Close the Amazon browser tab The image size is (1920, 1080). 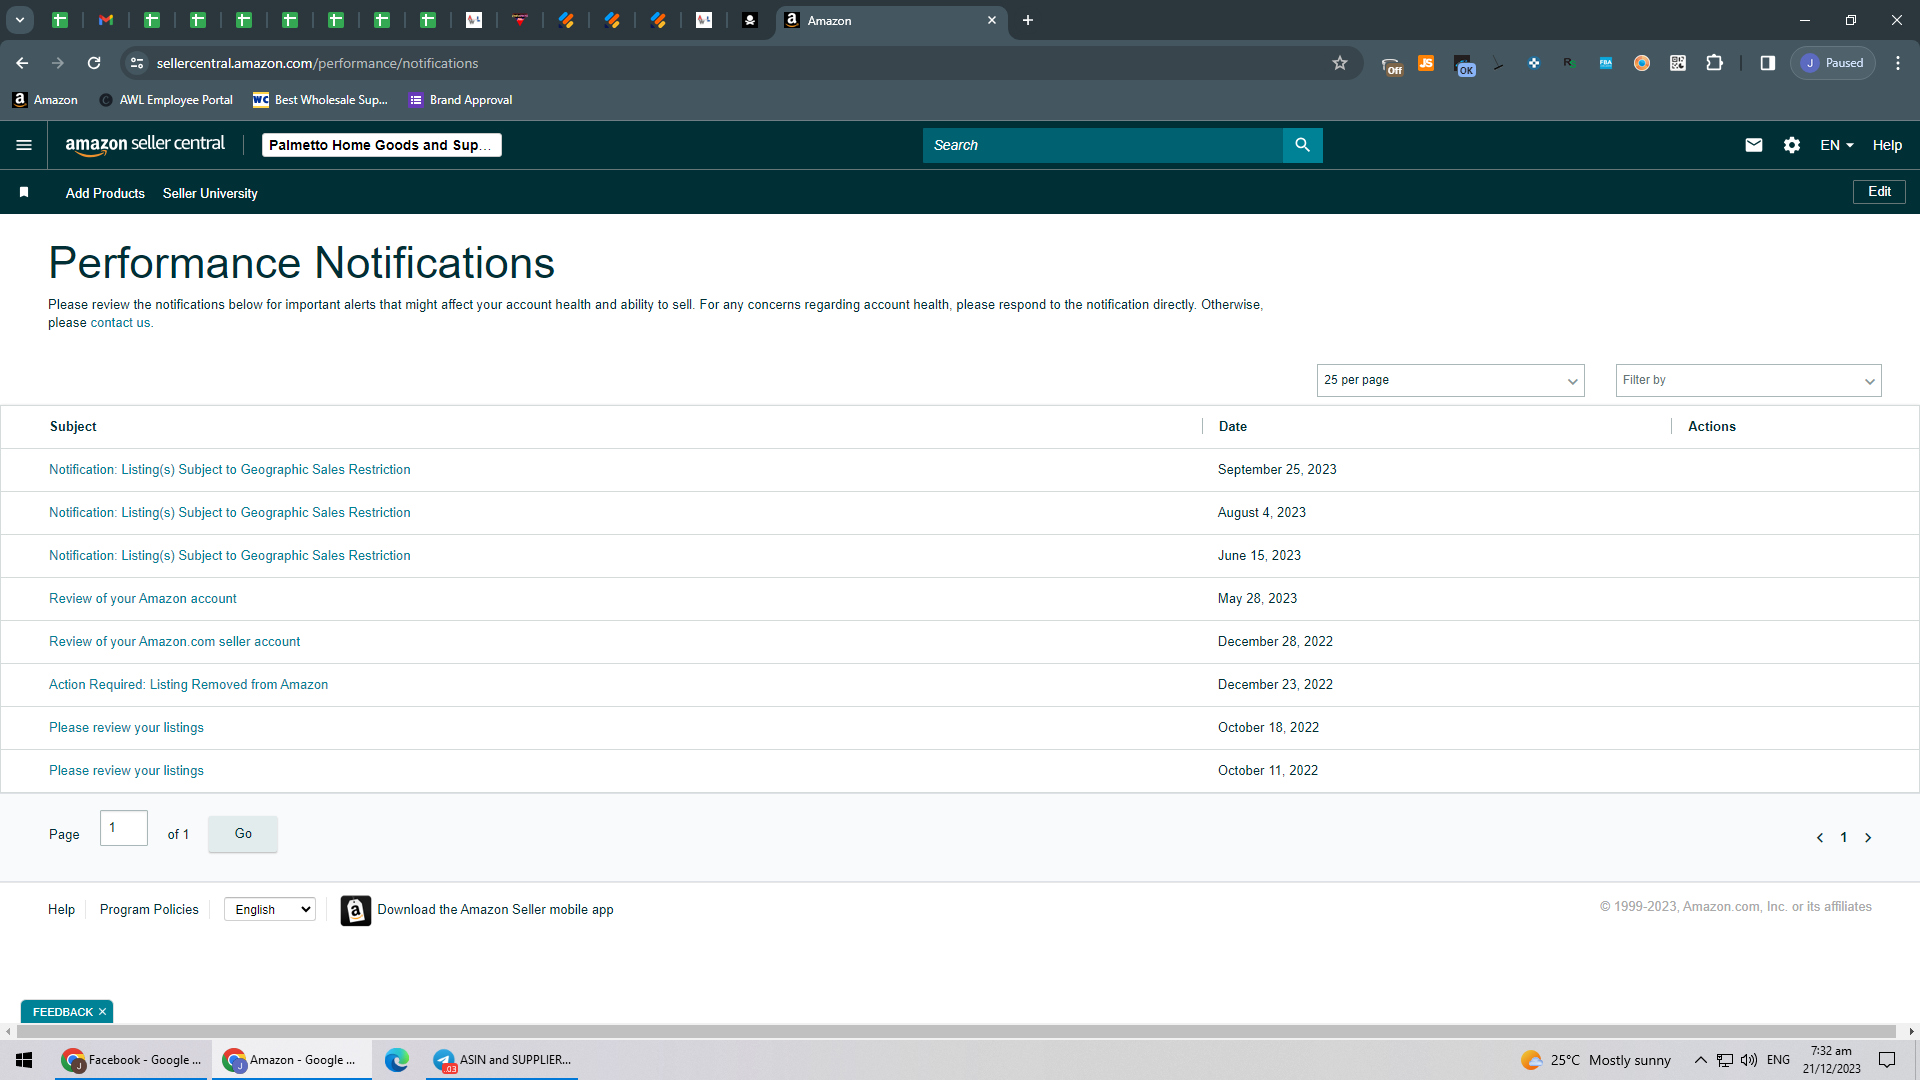coord(992,20)
